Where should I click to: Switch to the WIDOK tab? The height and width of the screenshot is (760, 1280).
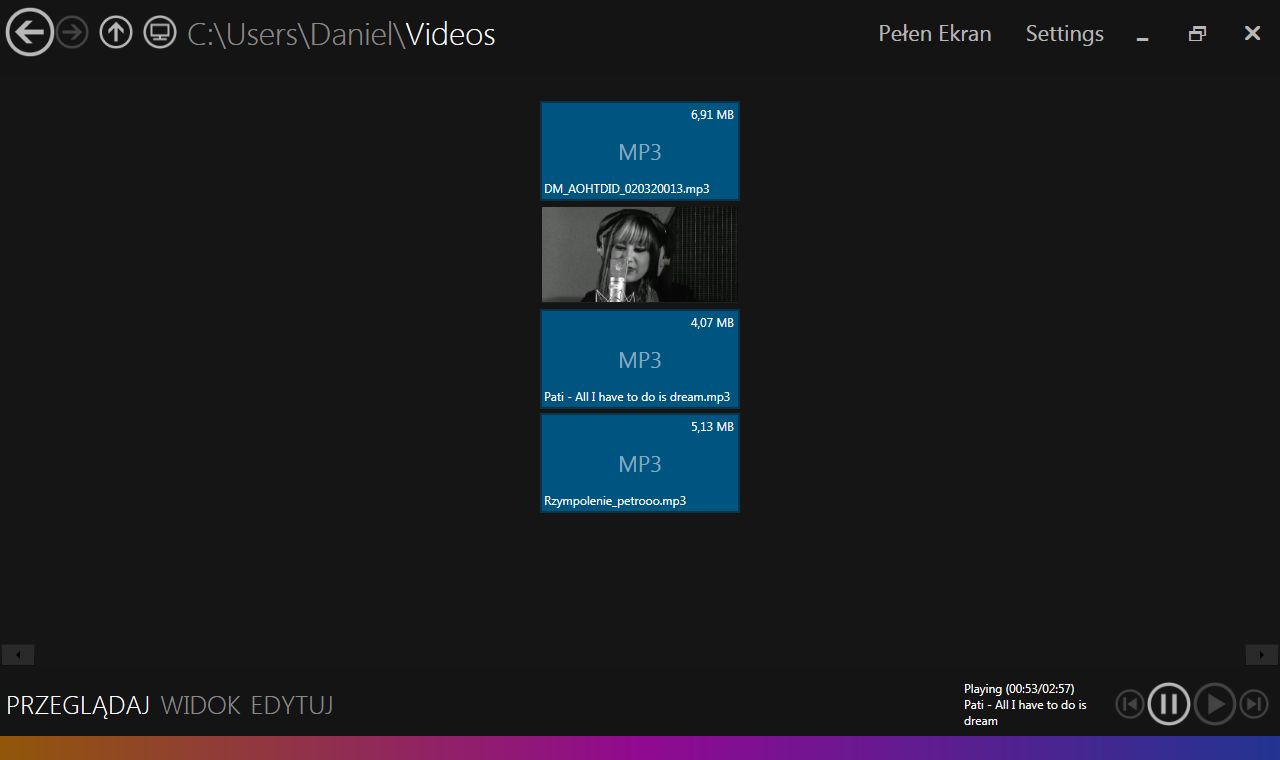click(x=200, y=705)
